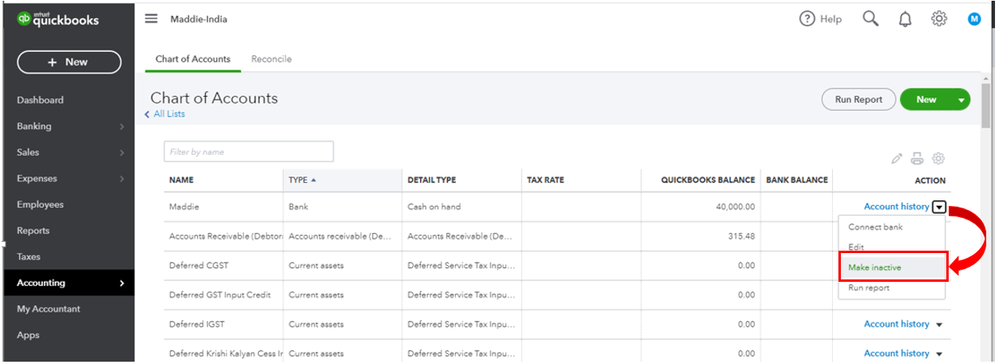Image resolution: width=999 pixels, height=364 pixels.
Task: Click the + New button in the sidebar
Action: point(69,62)
